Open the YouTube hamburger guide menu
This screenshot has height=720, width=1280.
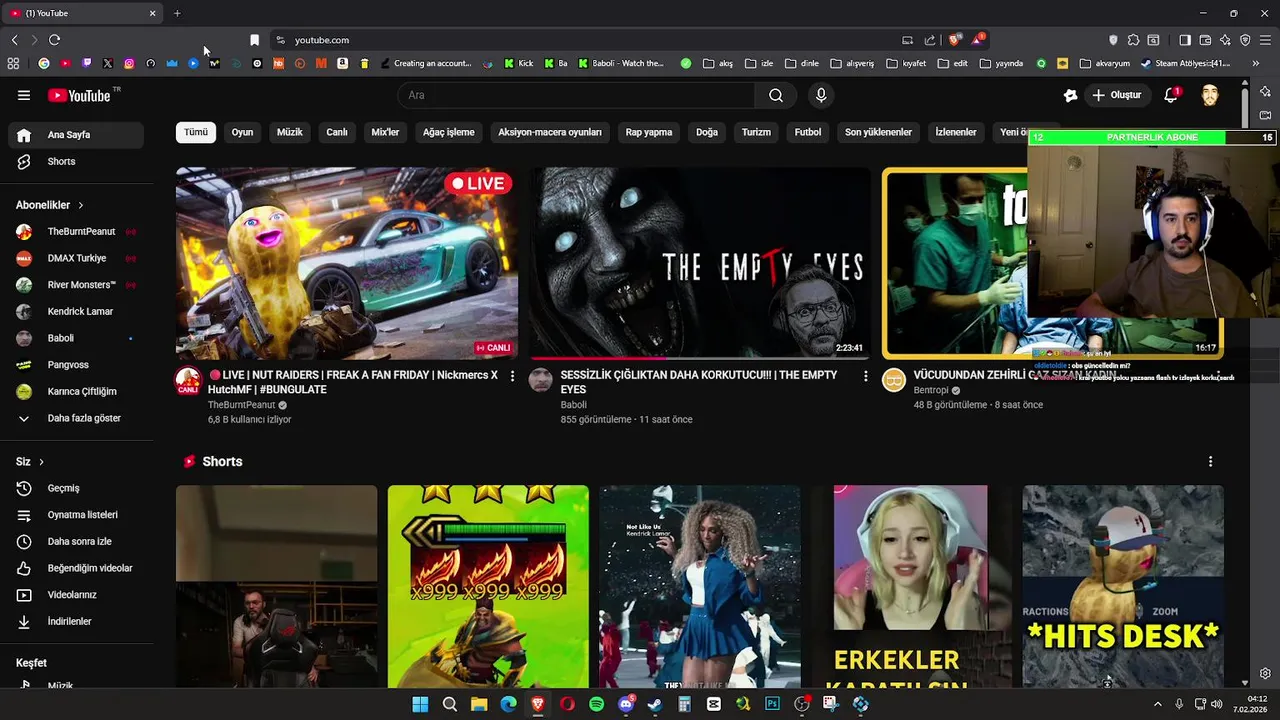(x=24, y=95)
